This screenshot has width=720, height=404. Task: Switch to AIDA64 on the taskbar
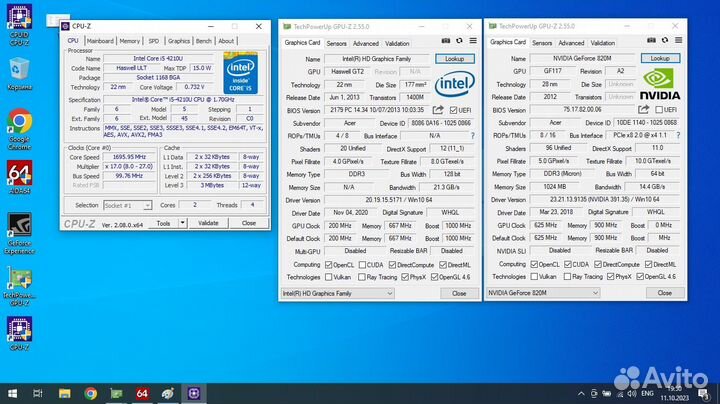[x=142, y=393]
